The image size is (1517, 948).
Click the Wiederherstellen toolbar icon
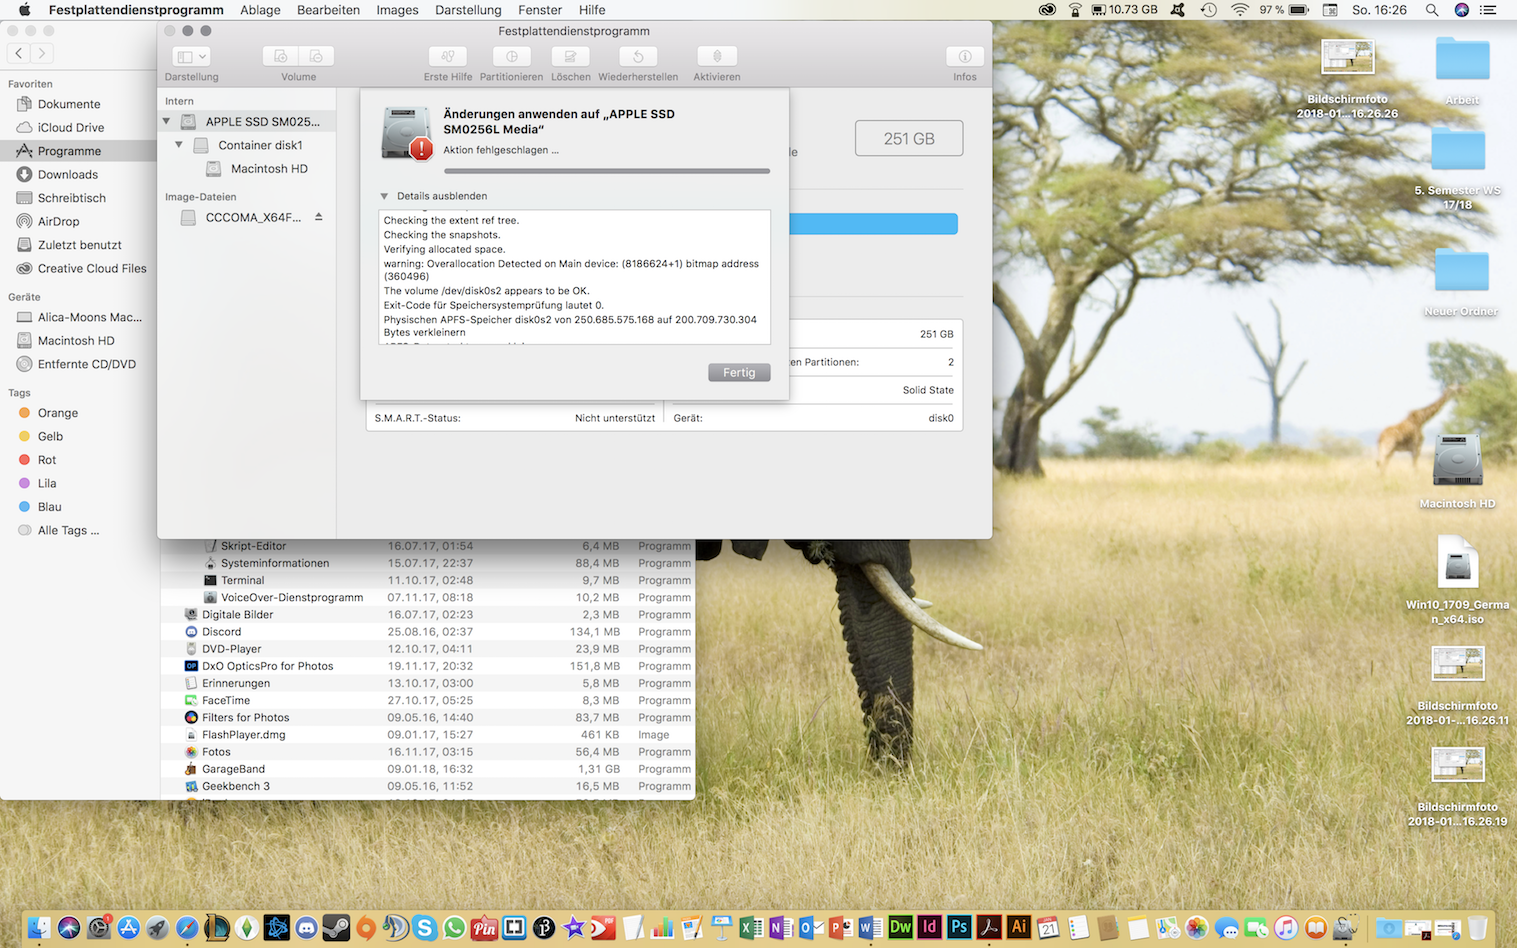point(638,57)
